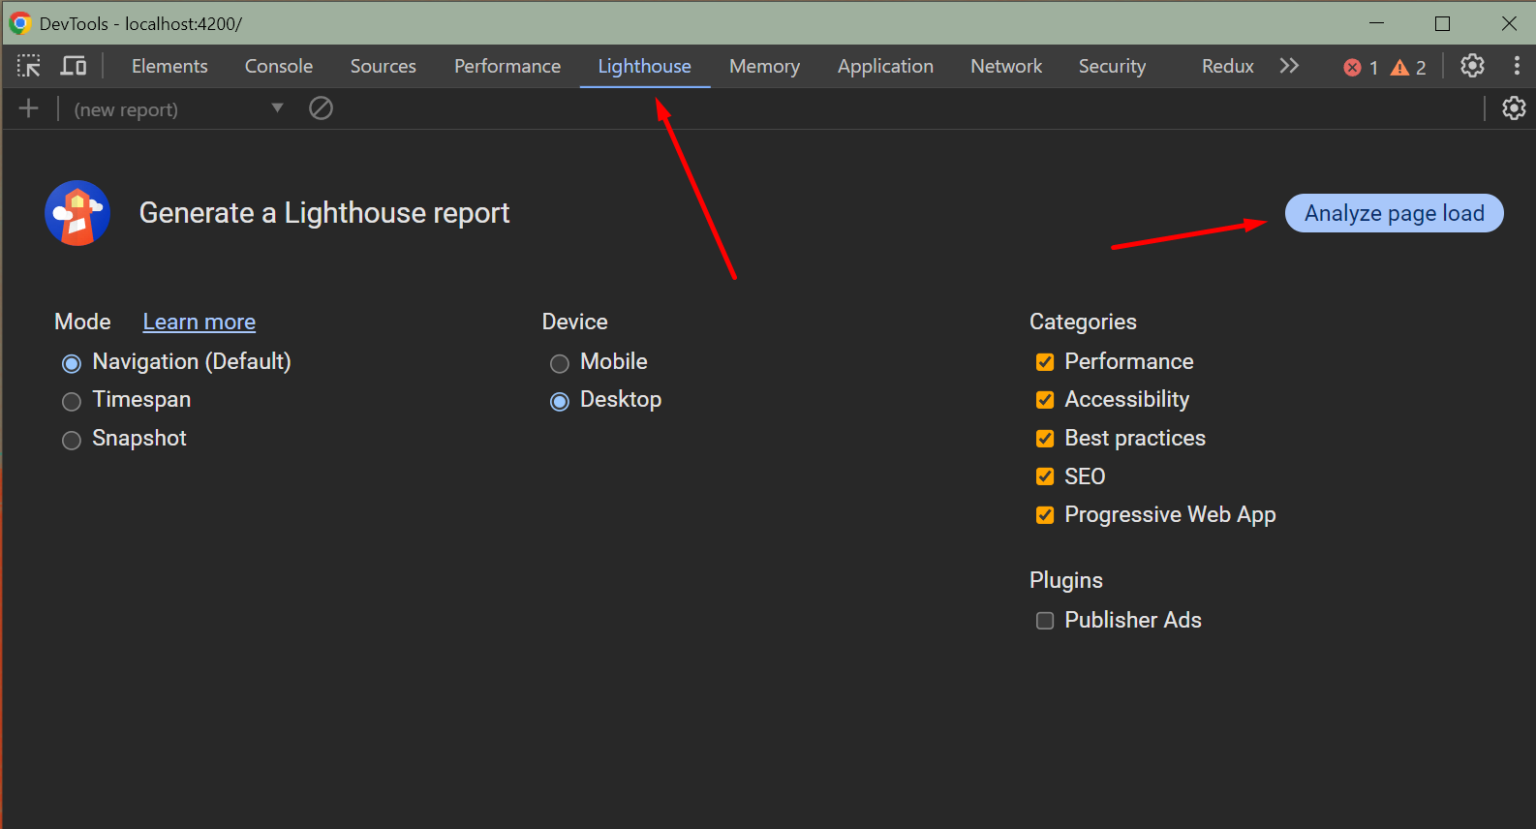Open the Redux panel tab

[x=1227, y=65]
